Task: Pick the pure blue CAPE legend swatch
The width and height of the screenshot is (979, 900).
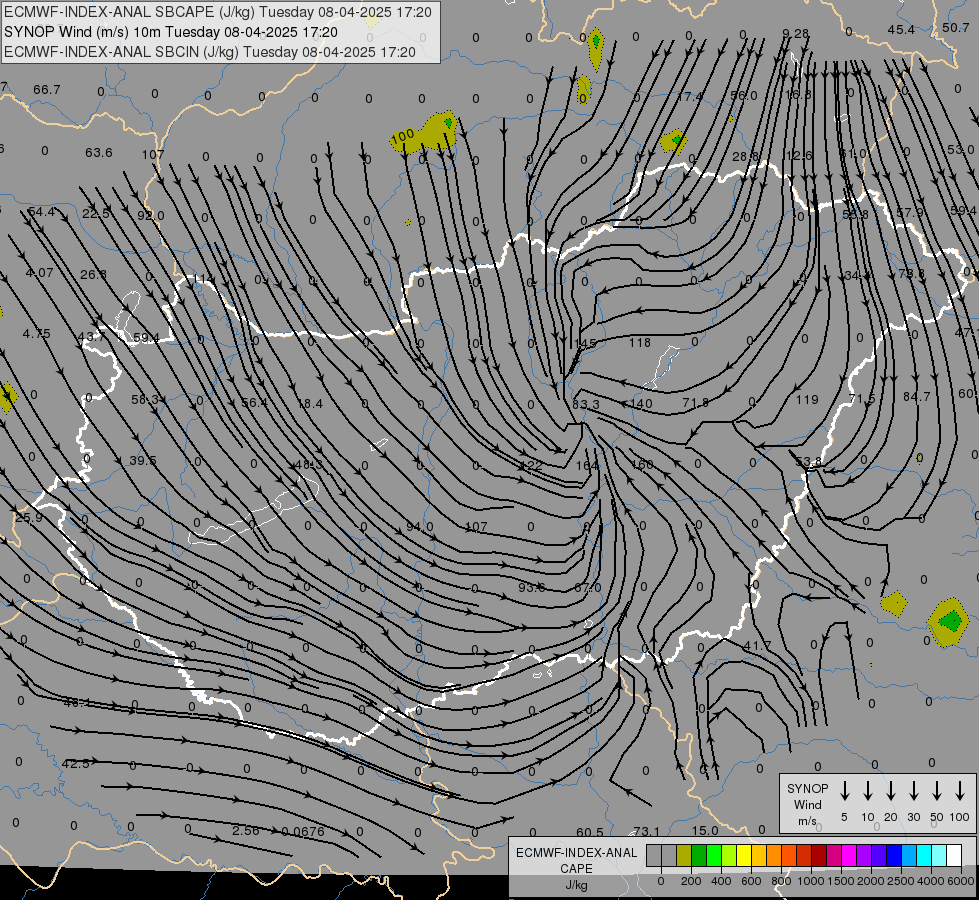Action: coord(893,856)
